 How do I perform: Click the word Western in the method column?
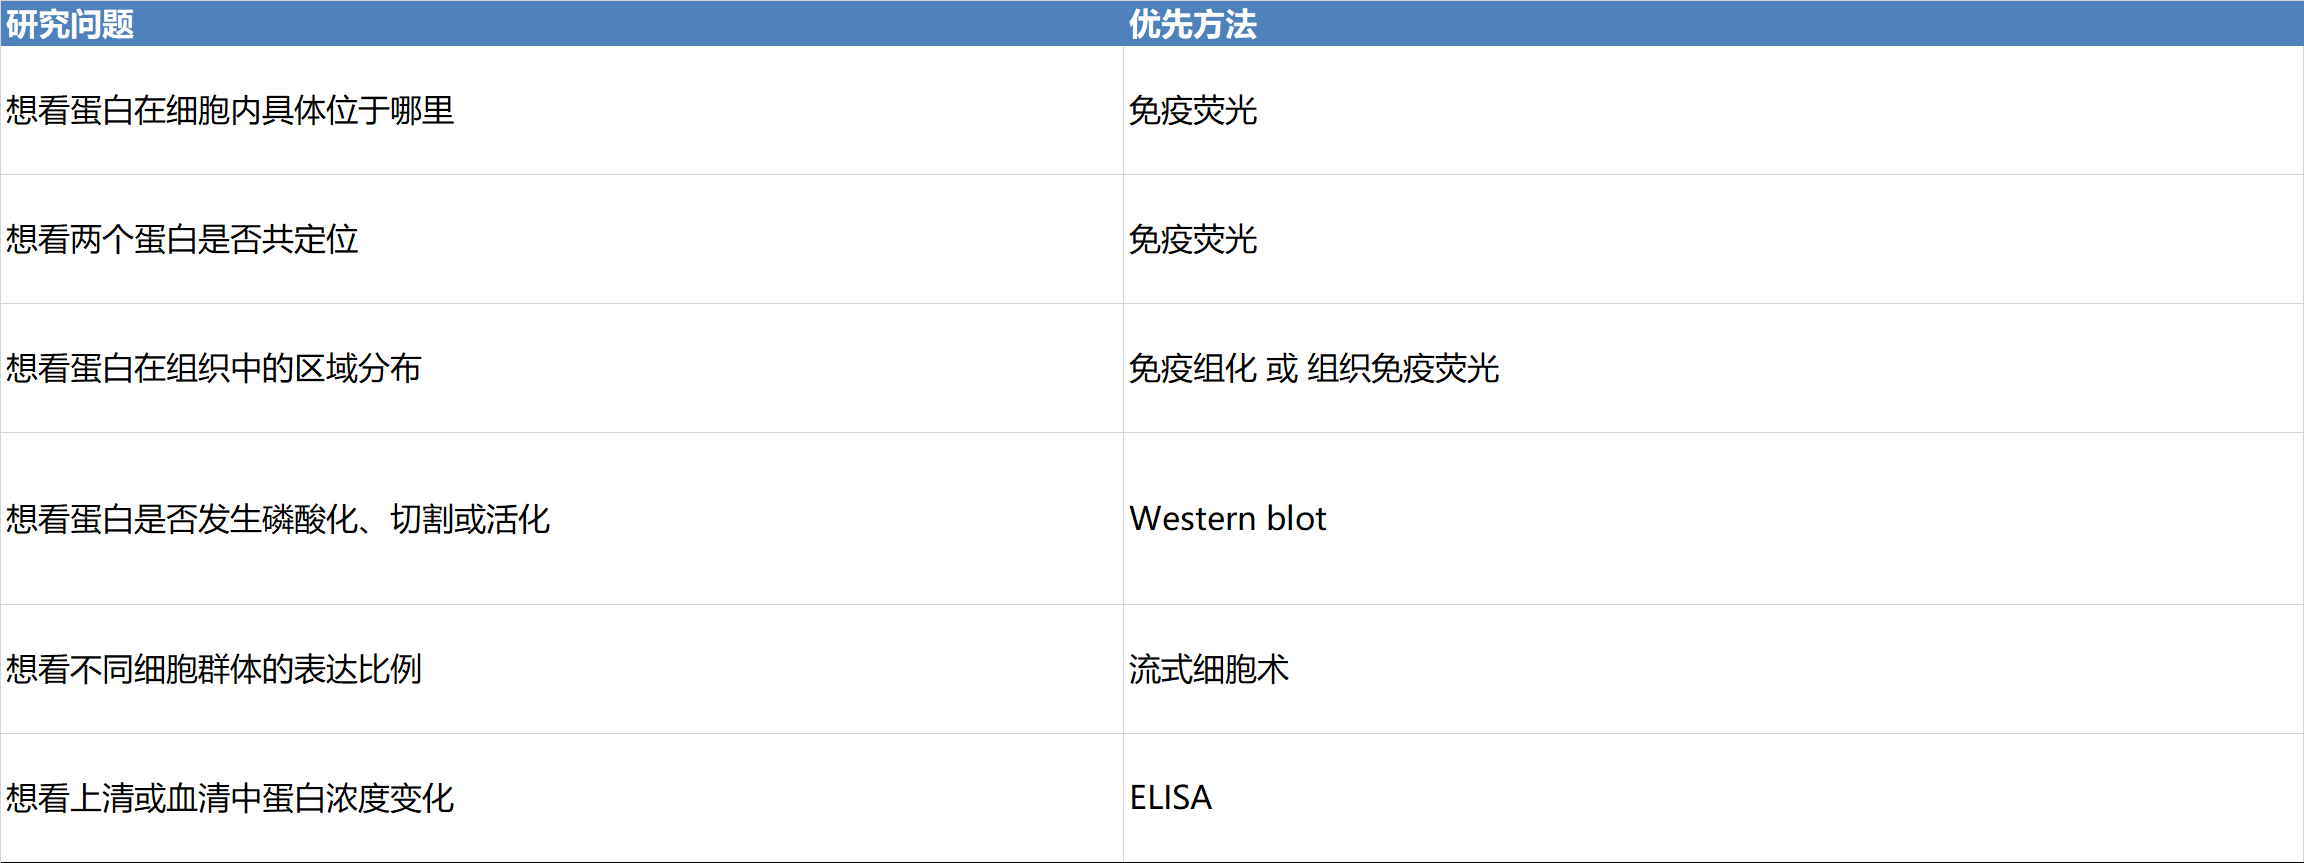point(1192,518)
